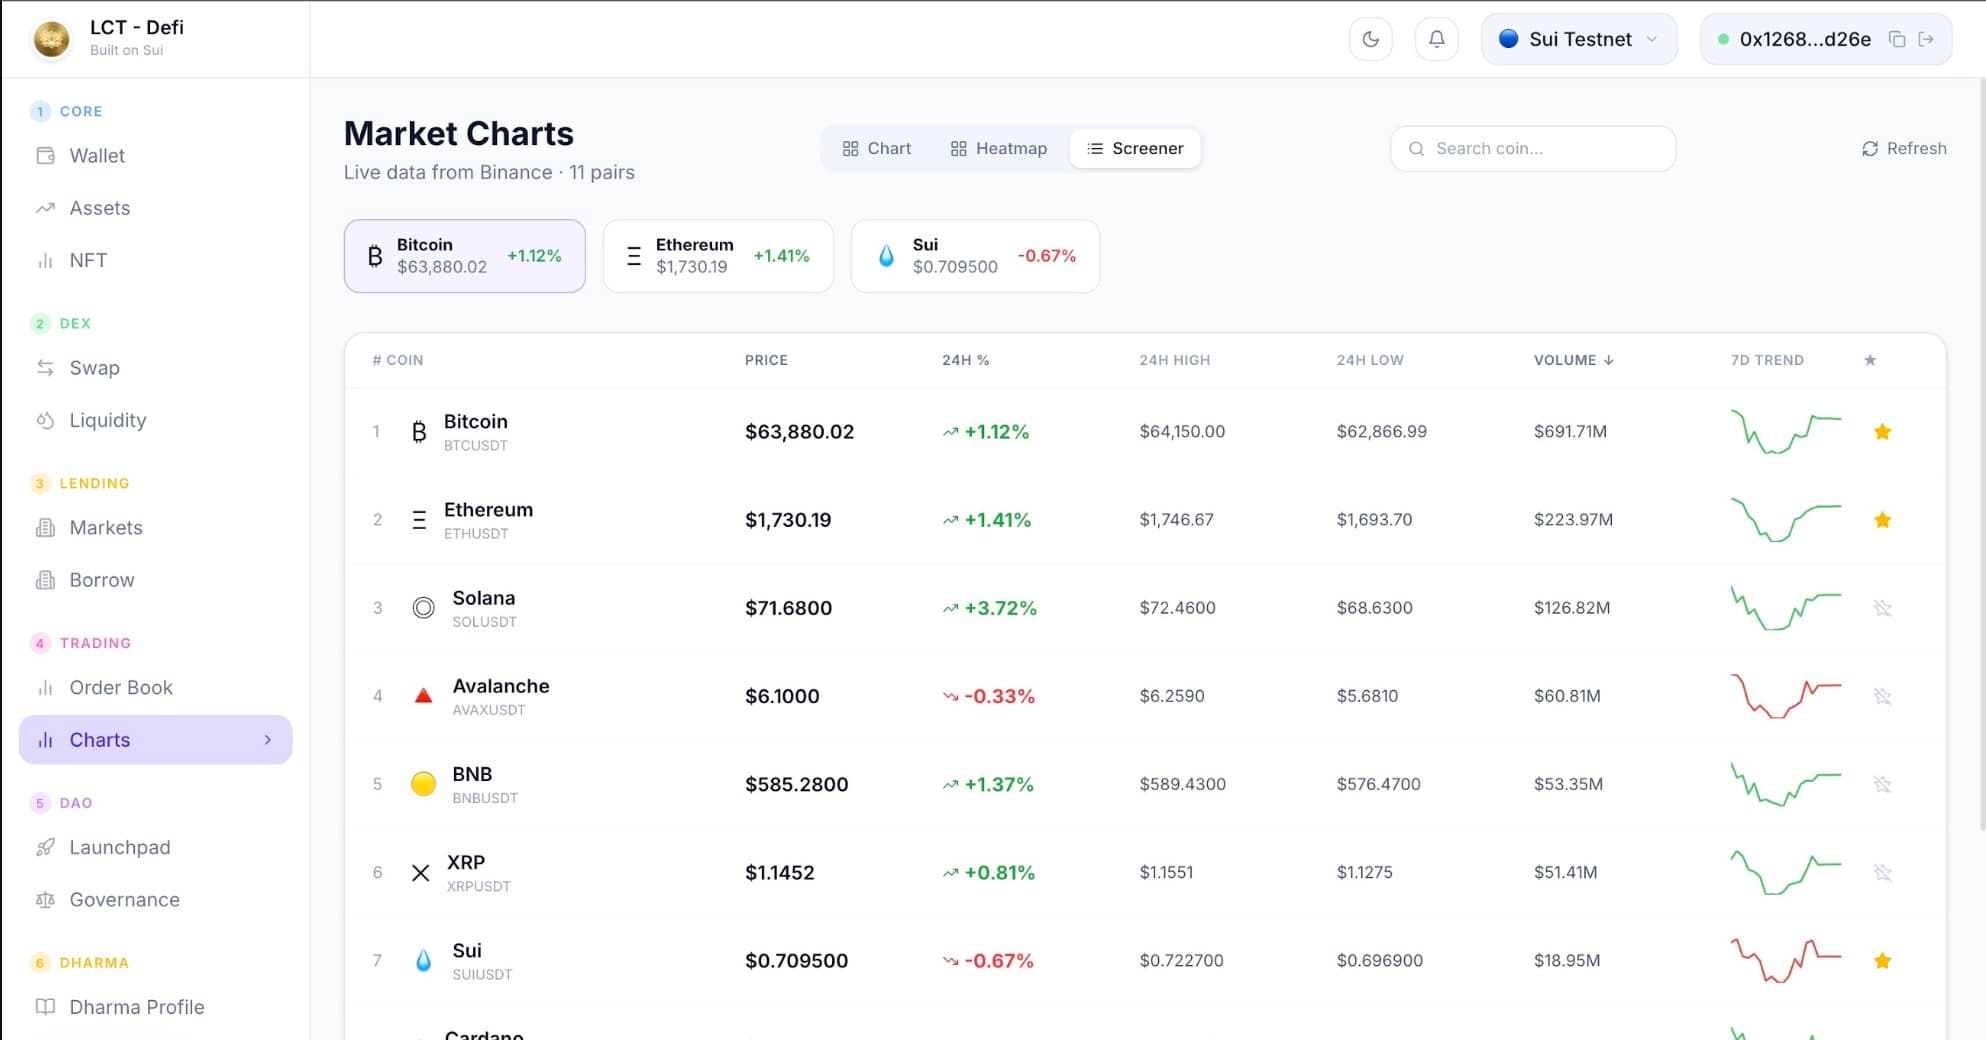Click the BNB yellow coin icon
The height and width of the screenshot is (1040, 1986).
coord(423,784)
